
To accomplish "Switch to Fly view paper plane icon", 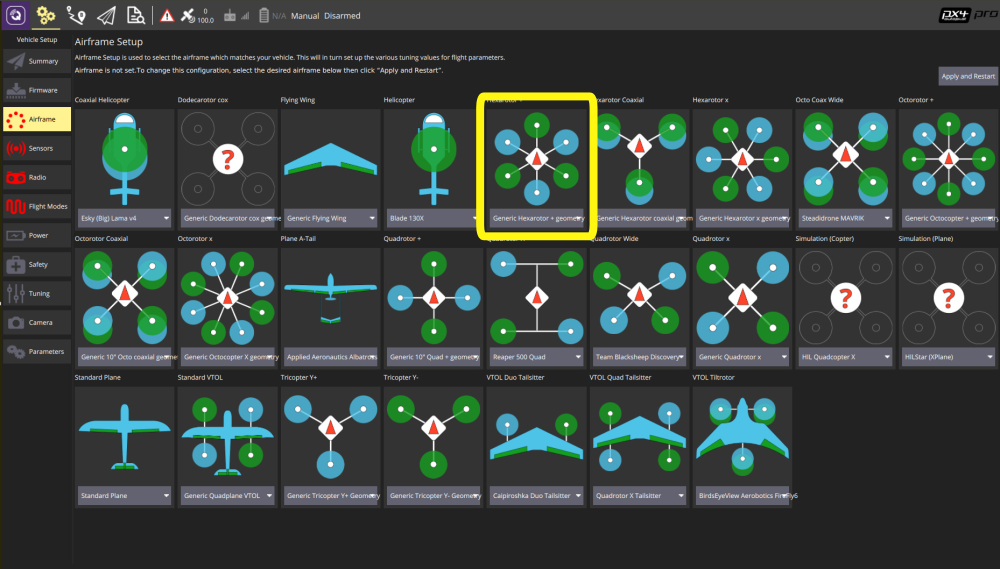I will pyautogui.click(x=106, y=15).
